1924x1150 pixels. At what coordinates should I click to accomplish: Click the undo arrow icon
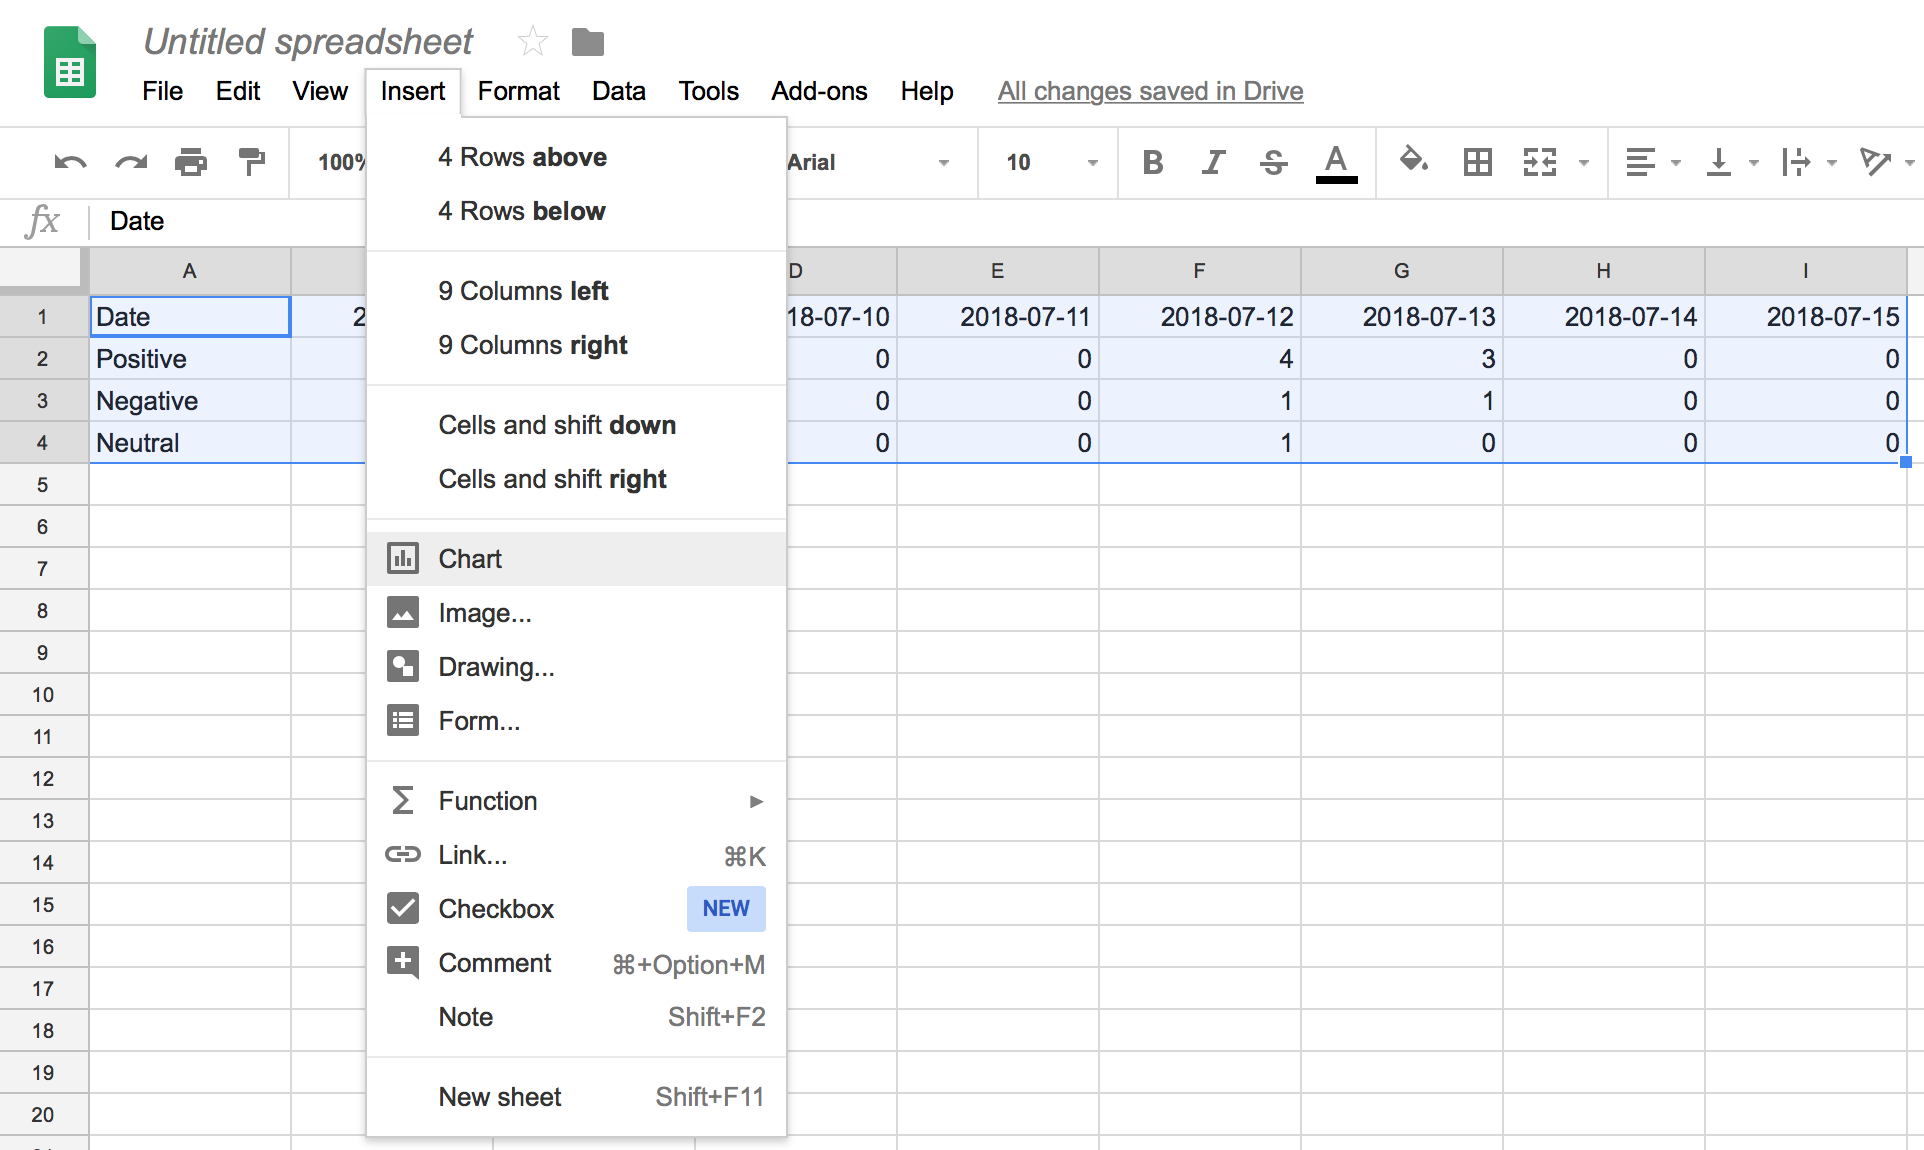(70, 162)
